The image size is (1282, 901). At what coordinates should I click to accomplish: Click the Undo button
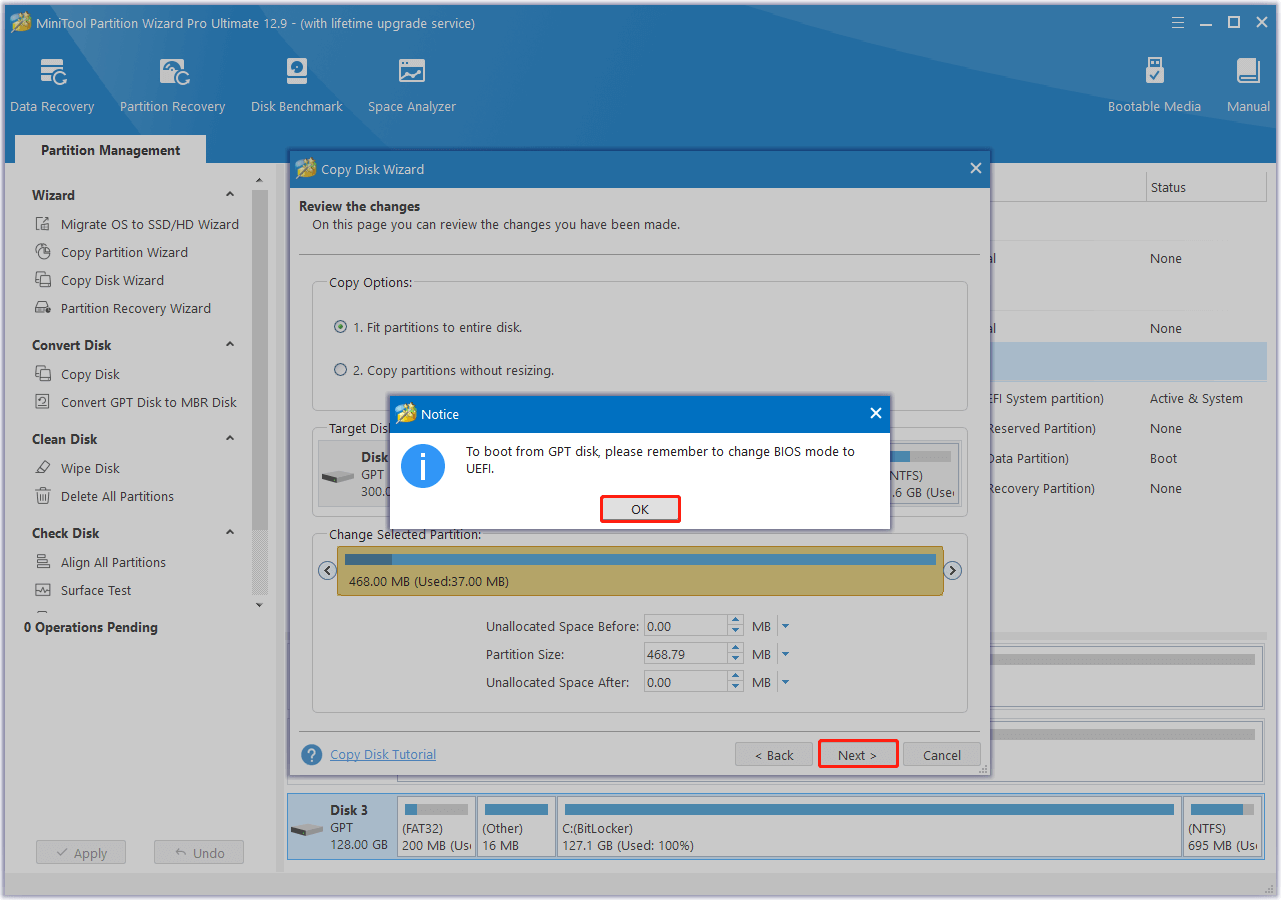pyautogui.click(x=199, y=853)
